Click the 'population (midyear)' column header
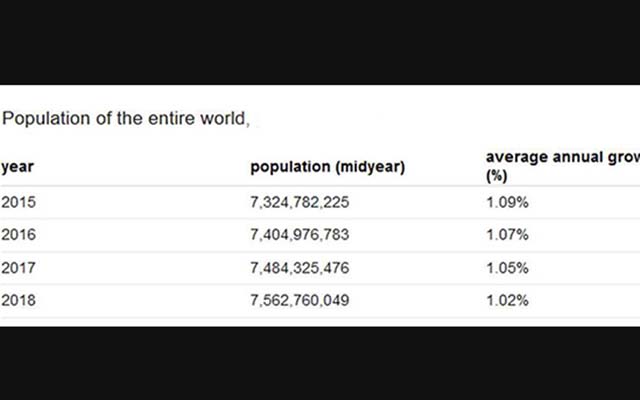Image resolution: width=640 pixels, height=400 pixels. click(x=328, y=167)
